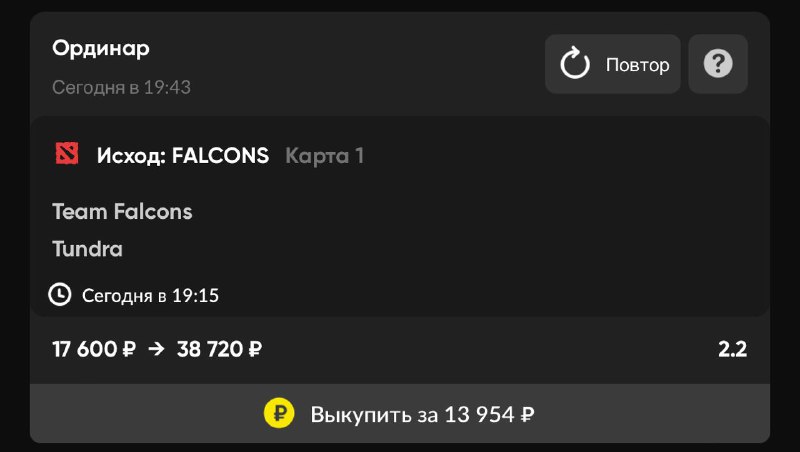Click the 17 600 ₽ stake amount

94,349
